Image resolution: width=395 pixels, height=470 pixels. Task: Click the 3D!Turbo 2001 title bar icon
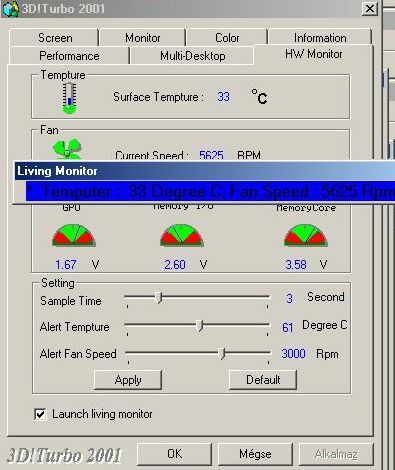point(10,9)
